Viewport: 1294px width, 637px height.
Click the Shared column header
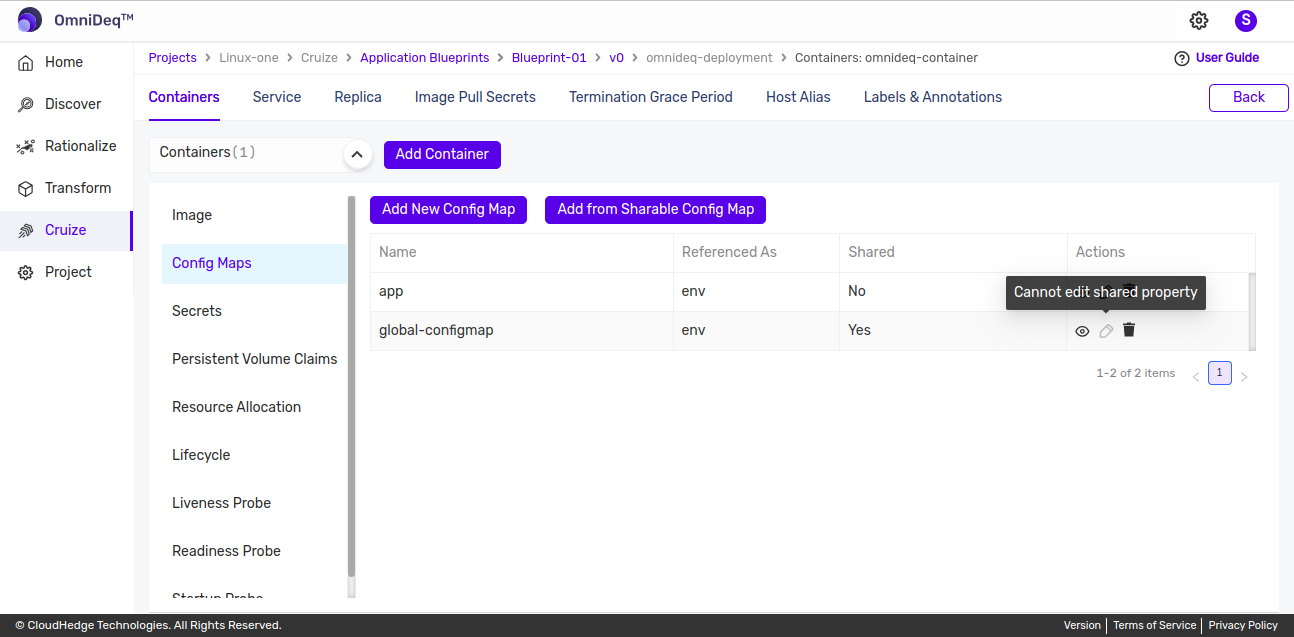tap(954, 252)
